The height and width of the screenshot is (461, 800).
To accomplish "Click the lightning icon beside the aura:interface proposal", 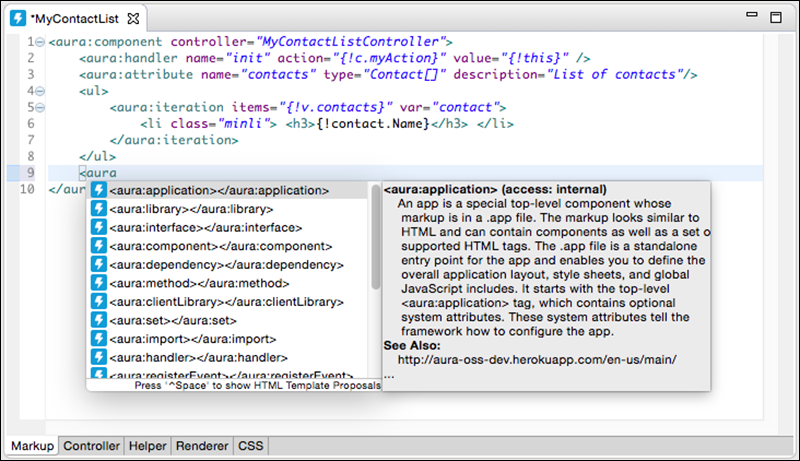I will [x=98, y=227].
